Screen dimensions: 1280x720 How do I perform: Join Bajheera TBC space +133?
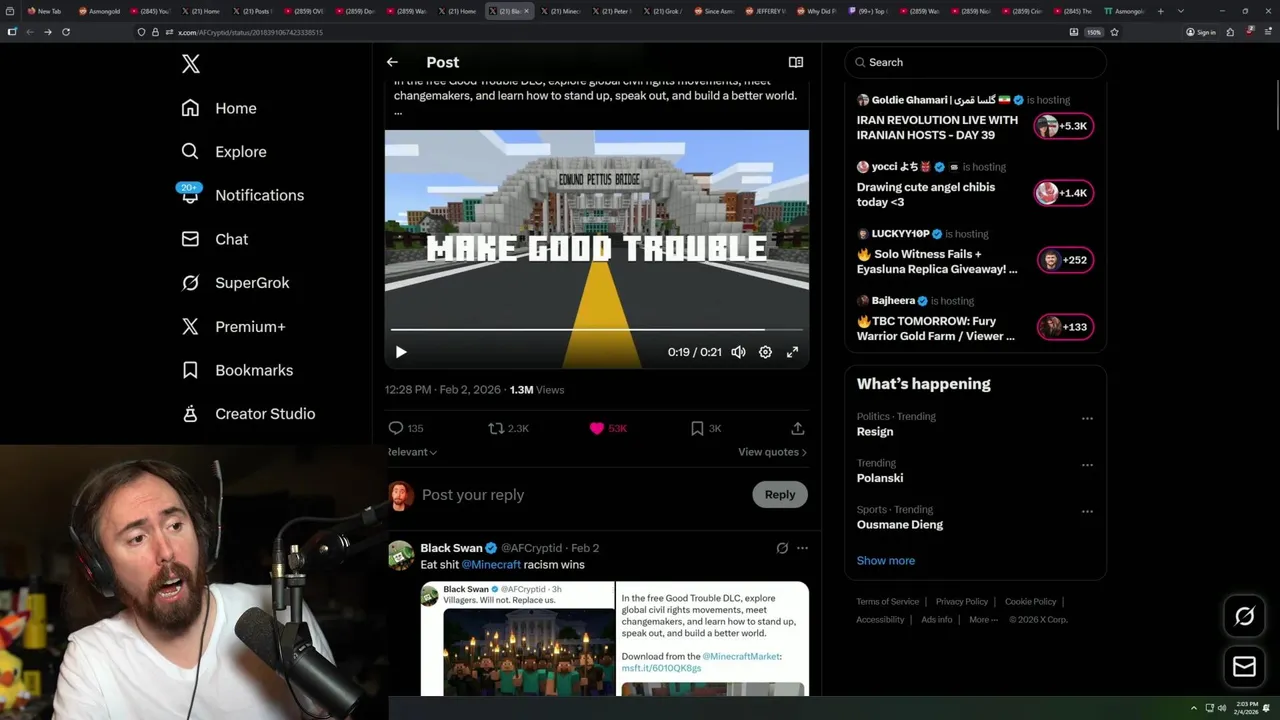(1065, 327)
